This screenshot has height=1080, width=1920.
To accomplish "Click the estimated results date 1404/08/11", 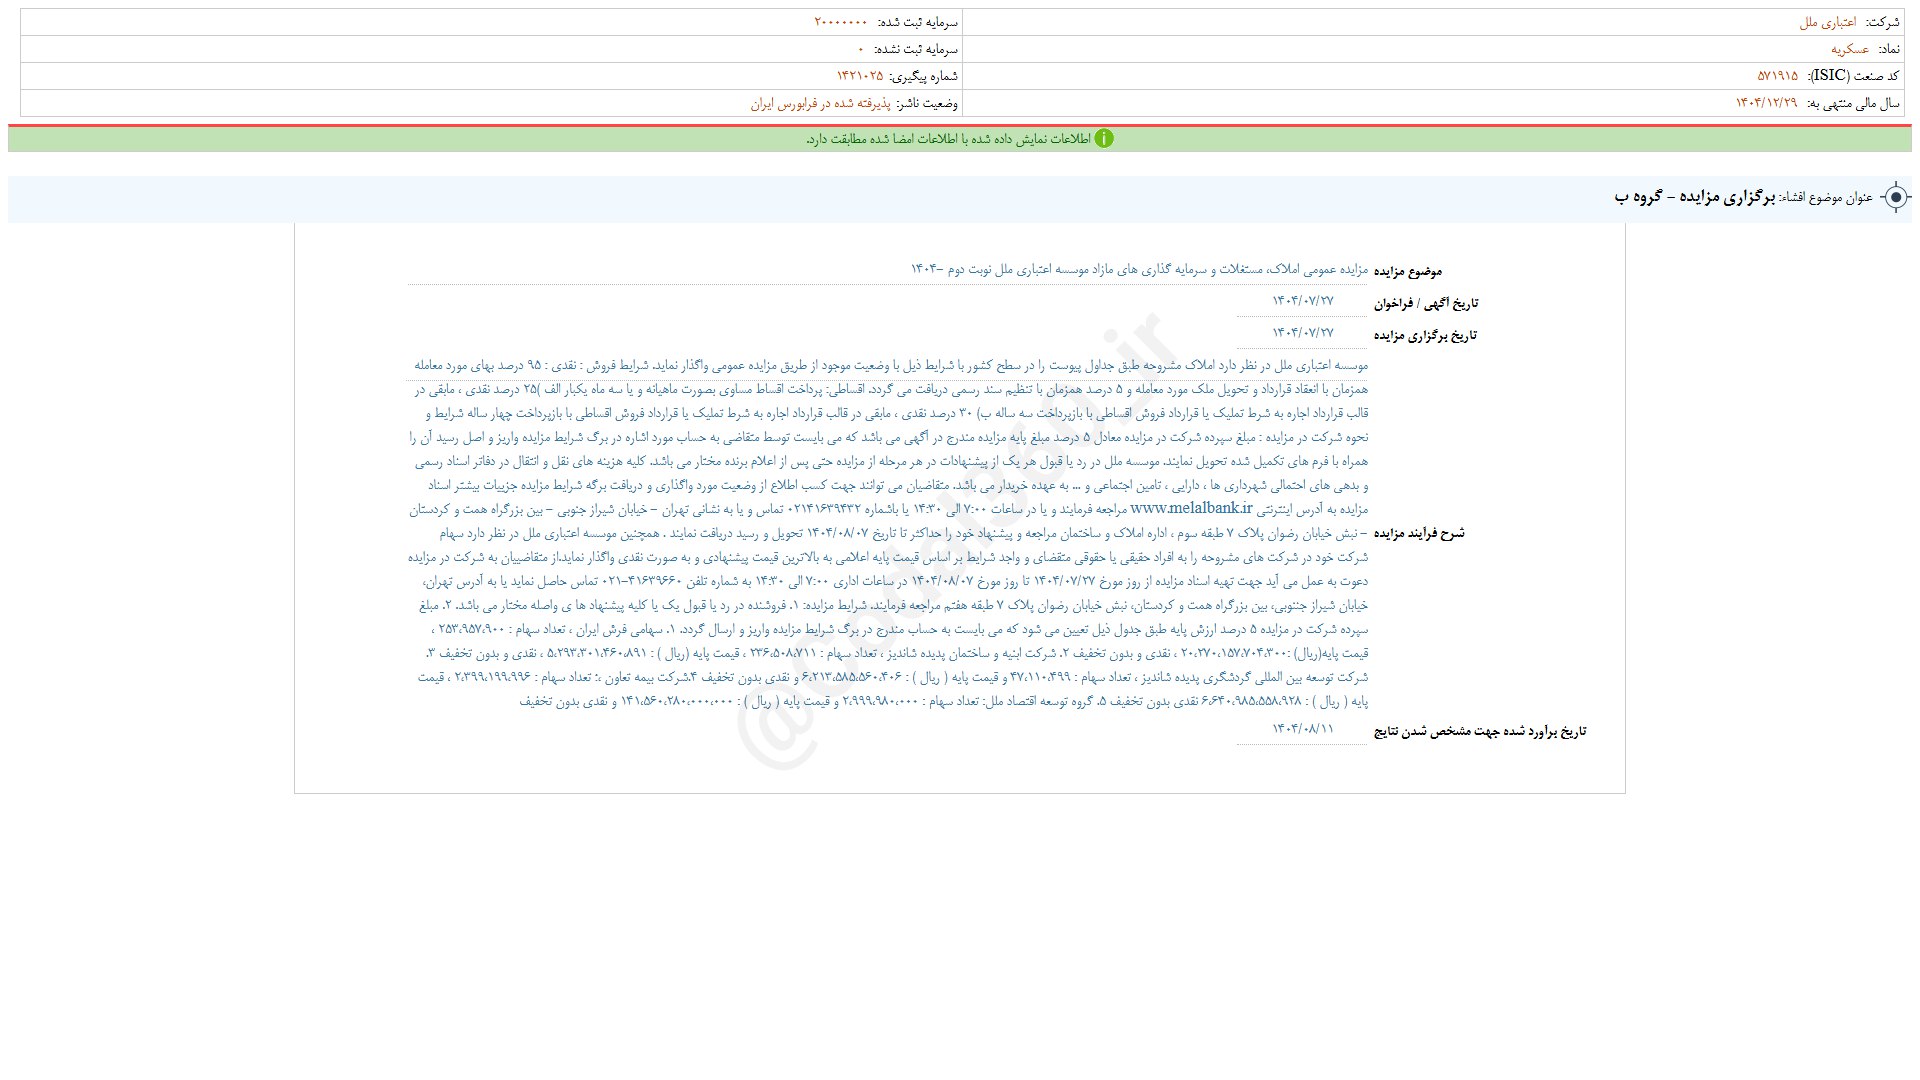I will 1302,729.
